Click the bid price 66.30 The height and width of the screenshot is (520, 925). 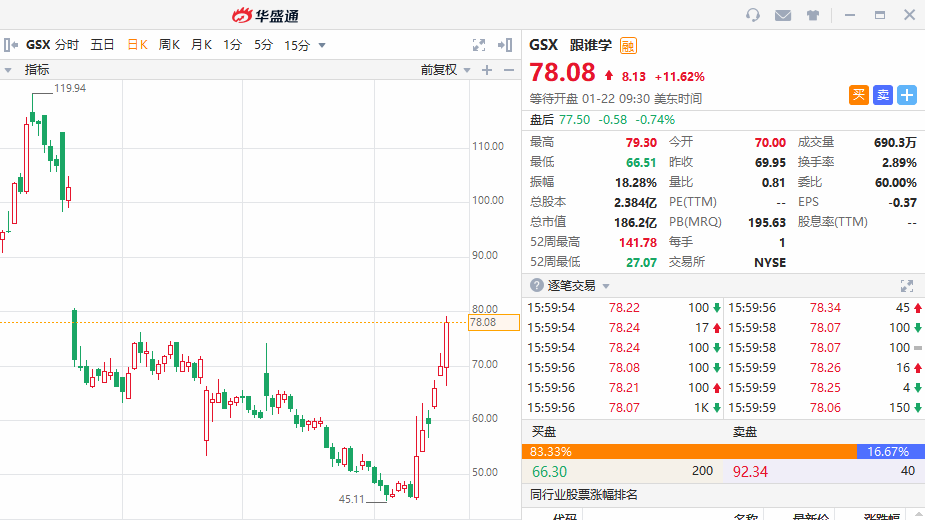point(549,472)
